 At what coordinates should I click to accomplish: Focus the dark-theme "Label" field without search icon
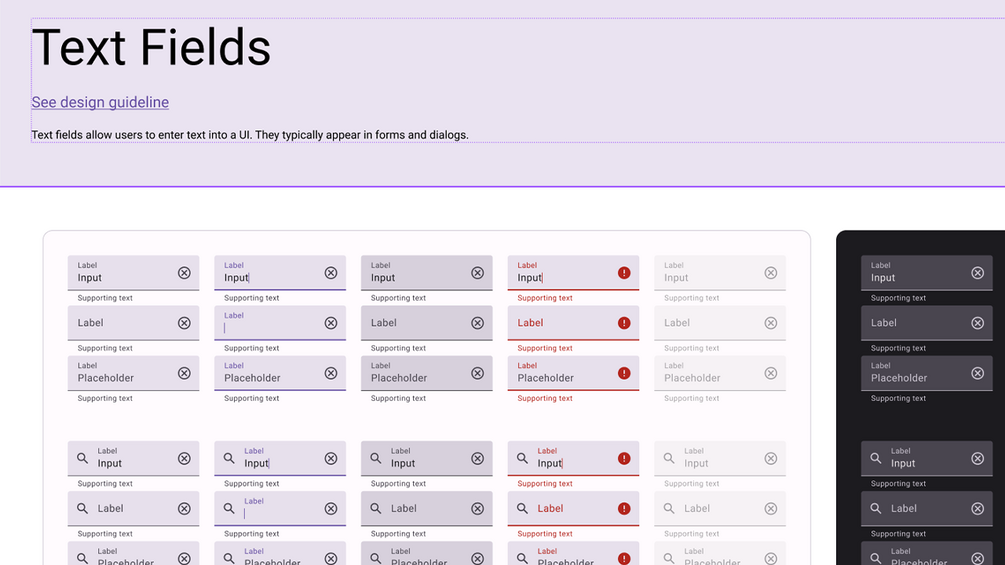915,323
